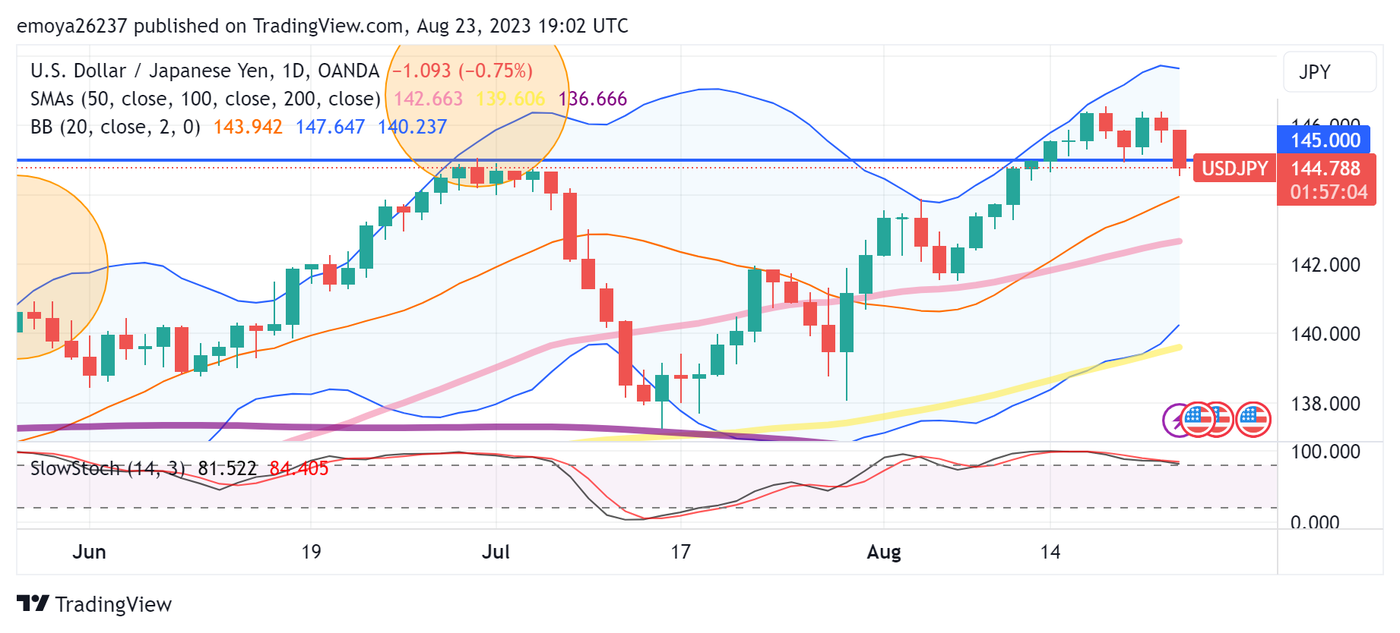This screenshot has width=1400, height=633.
Task: Select the BB indicator legend
Action: pos(115,127)
